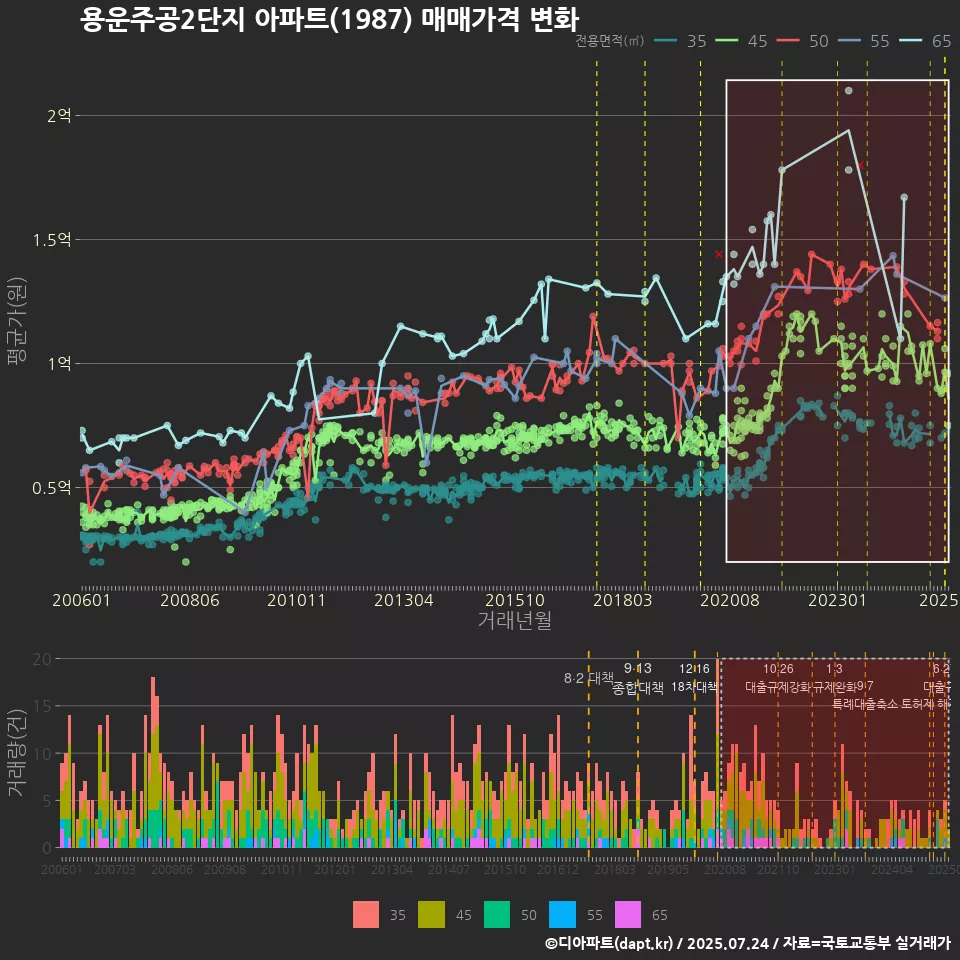The image size is (960, 960).
Task: Click the 55 line legend entry
Action: coord(864,41)
